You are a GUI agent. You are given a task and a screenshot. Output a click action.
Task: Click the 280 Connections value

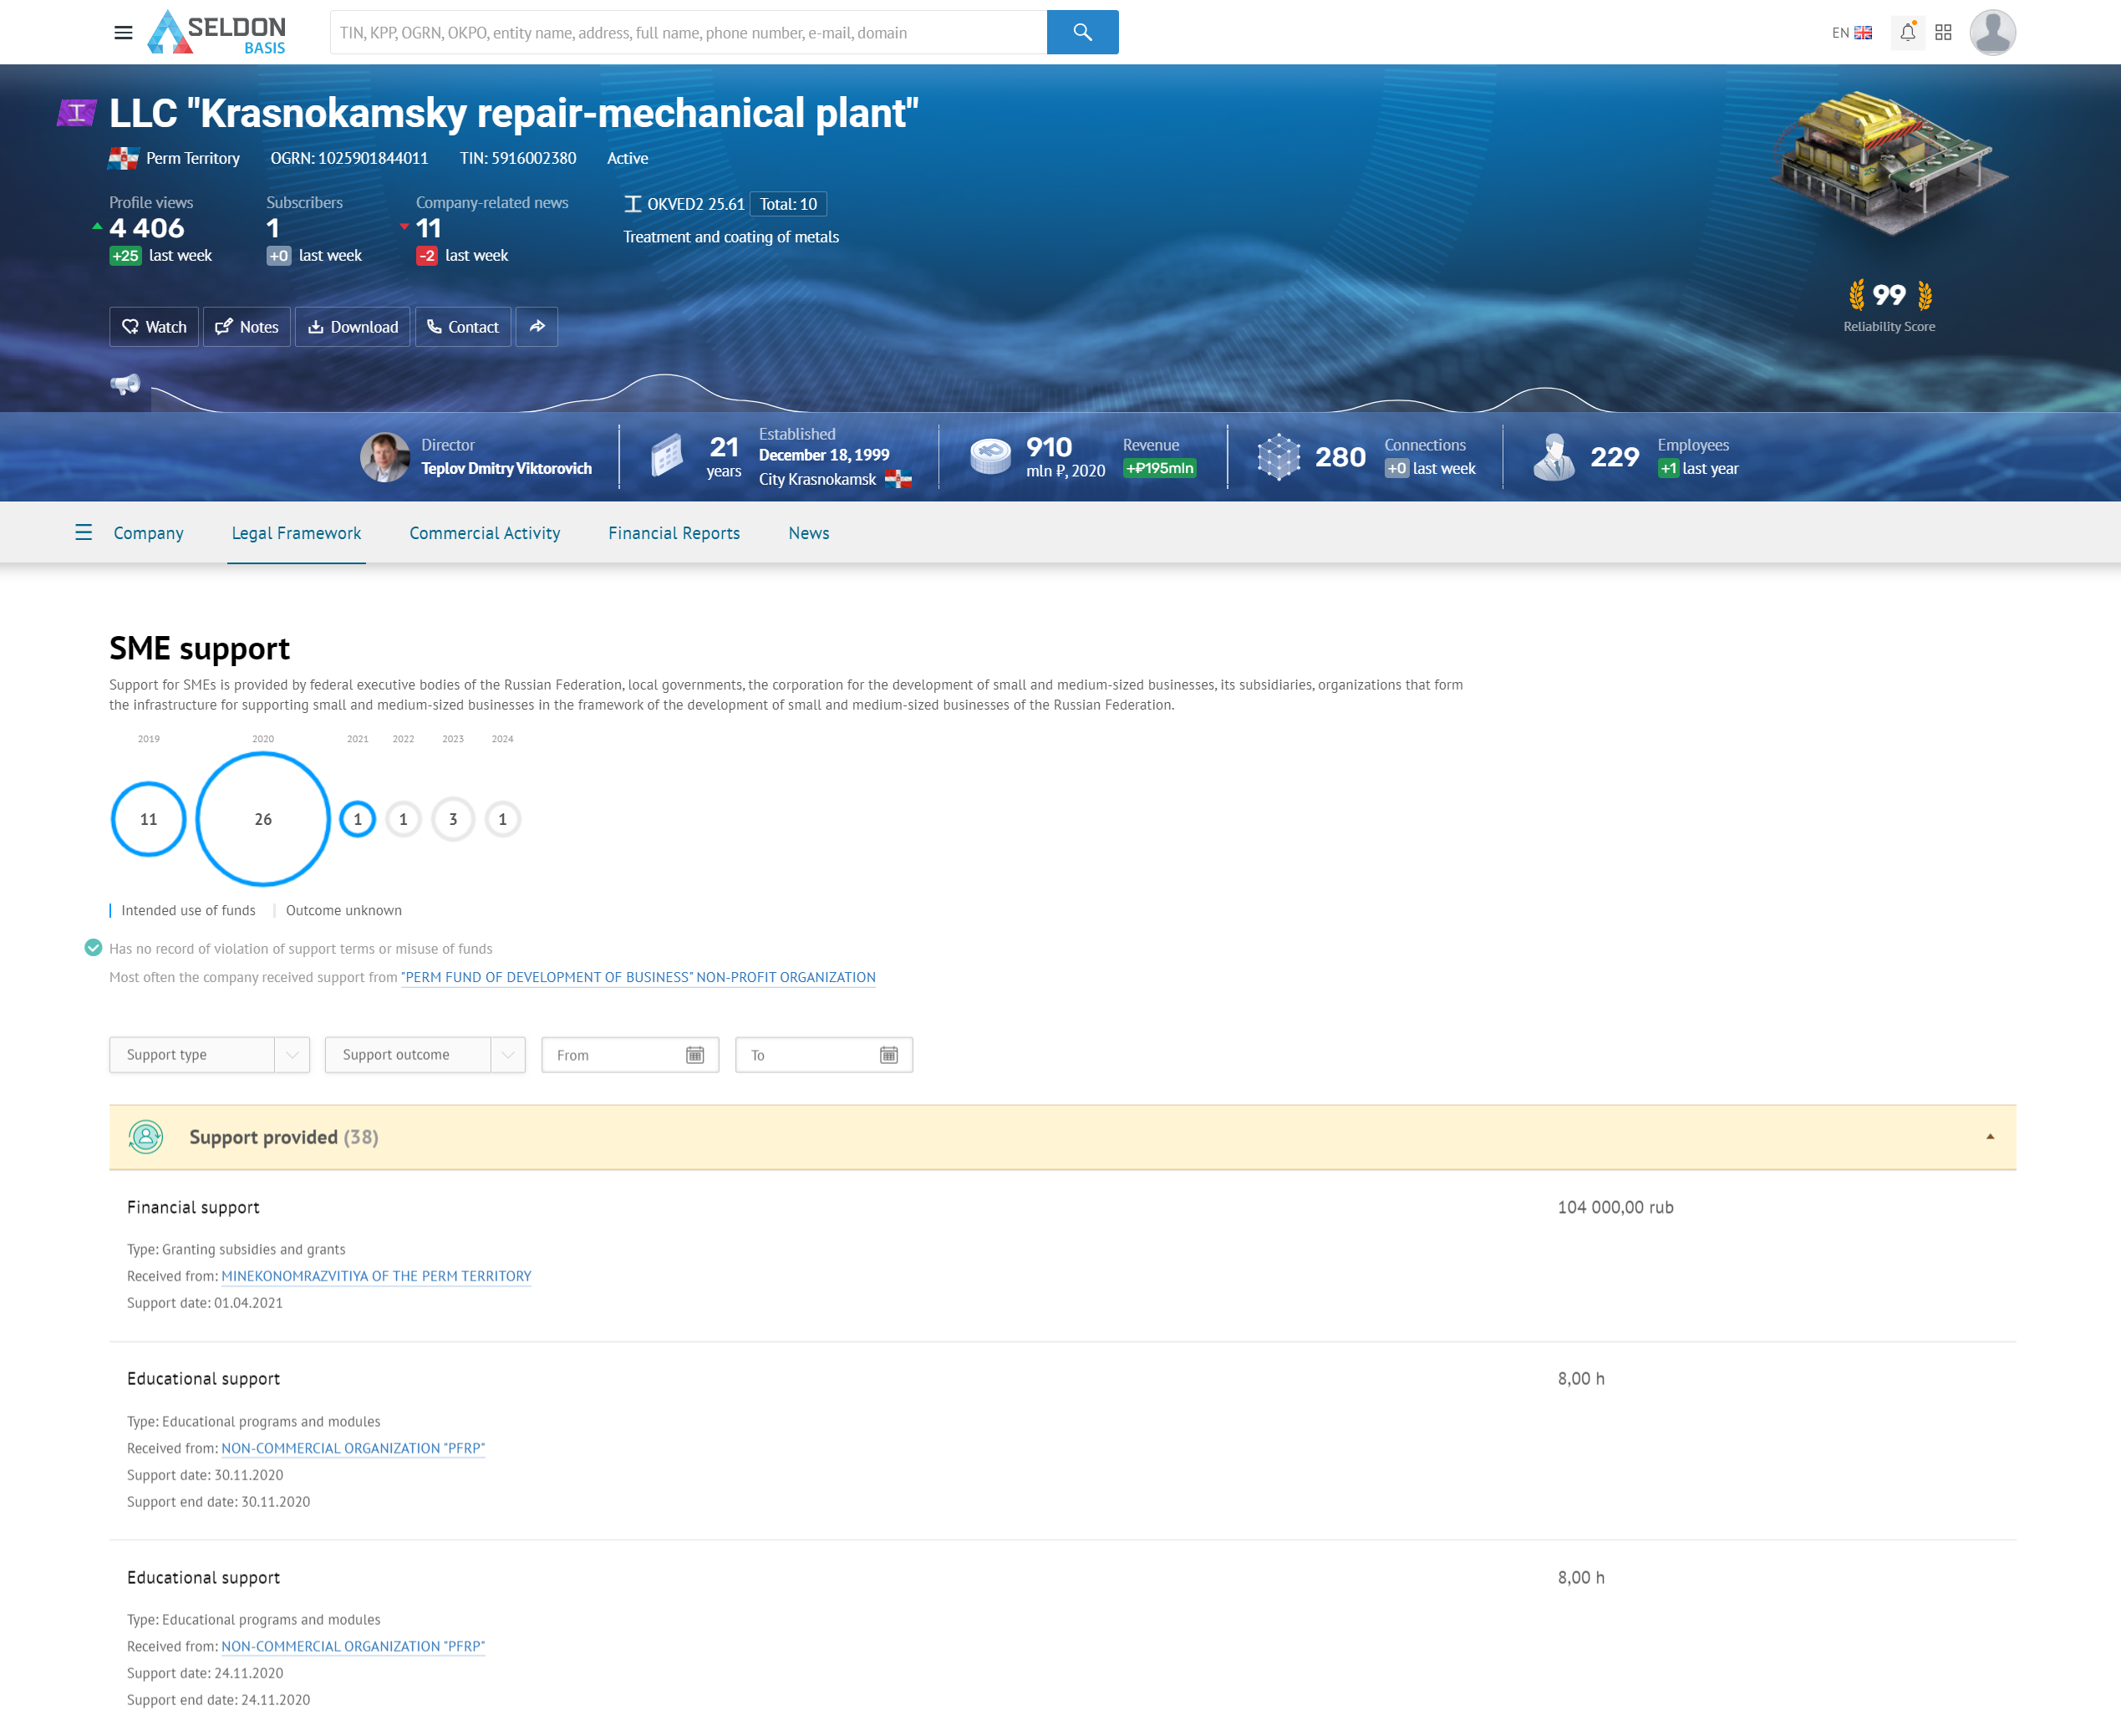click(x=1340, y=457)
